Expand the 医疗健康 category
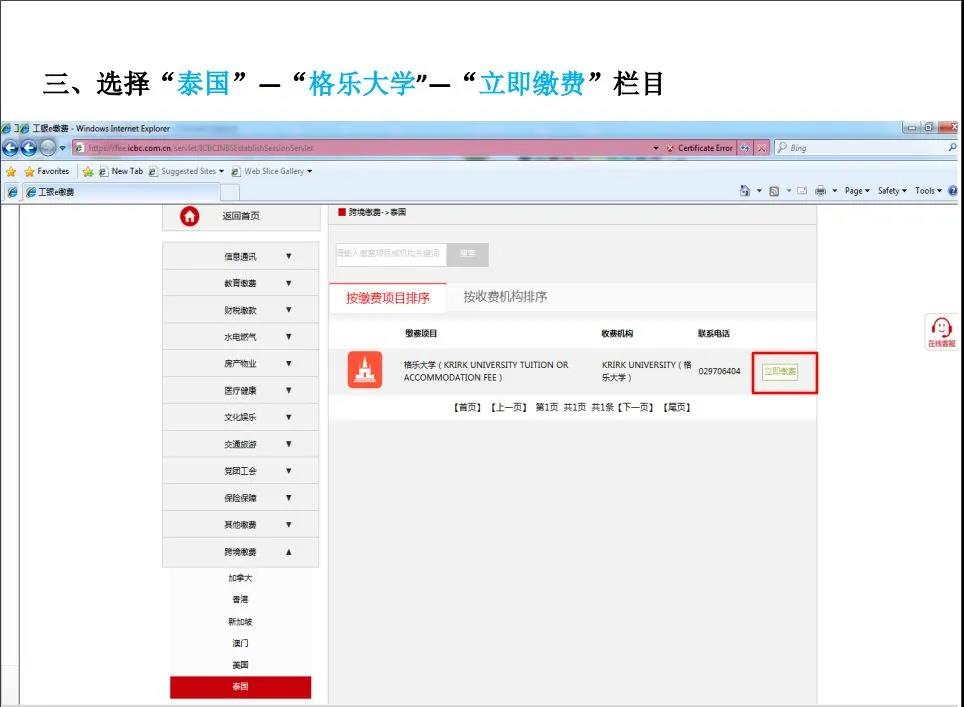 (240, 390)
